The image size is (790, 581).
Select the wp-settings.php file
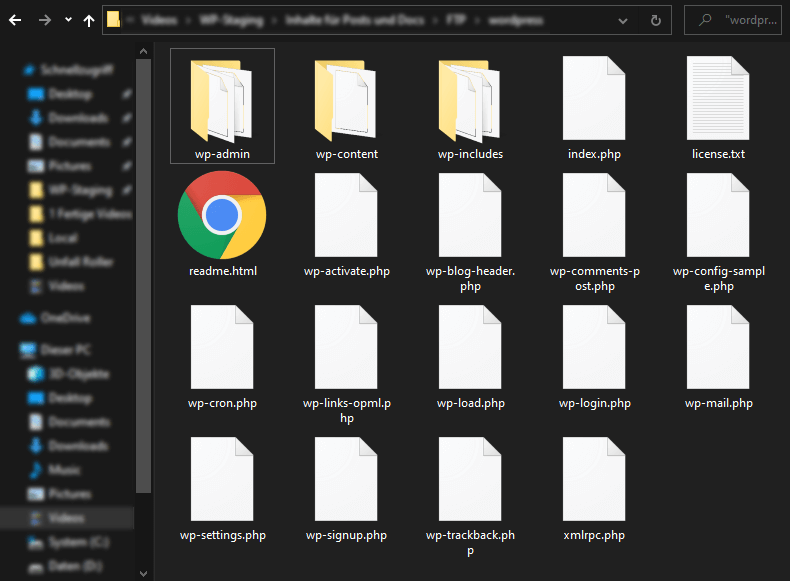click(x=222, y=489)
